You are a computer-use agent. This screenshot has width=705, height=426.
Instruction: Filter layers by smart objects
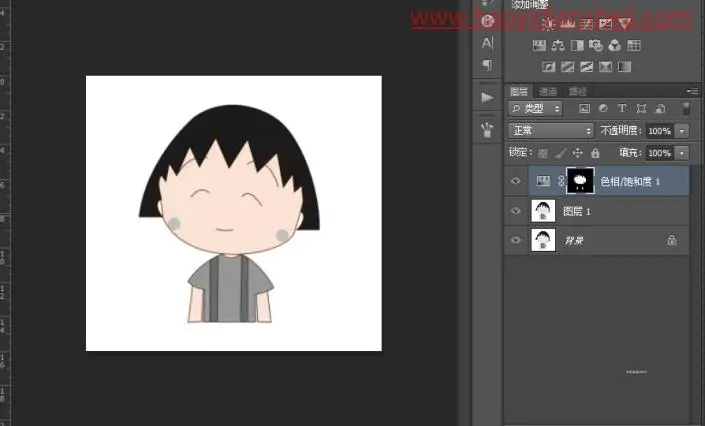coord(660,108)
